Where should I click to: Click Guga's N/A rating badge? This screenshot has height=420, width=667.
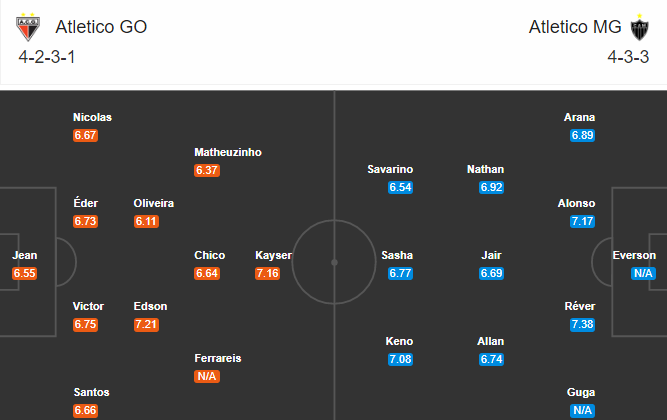[582, 410]
